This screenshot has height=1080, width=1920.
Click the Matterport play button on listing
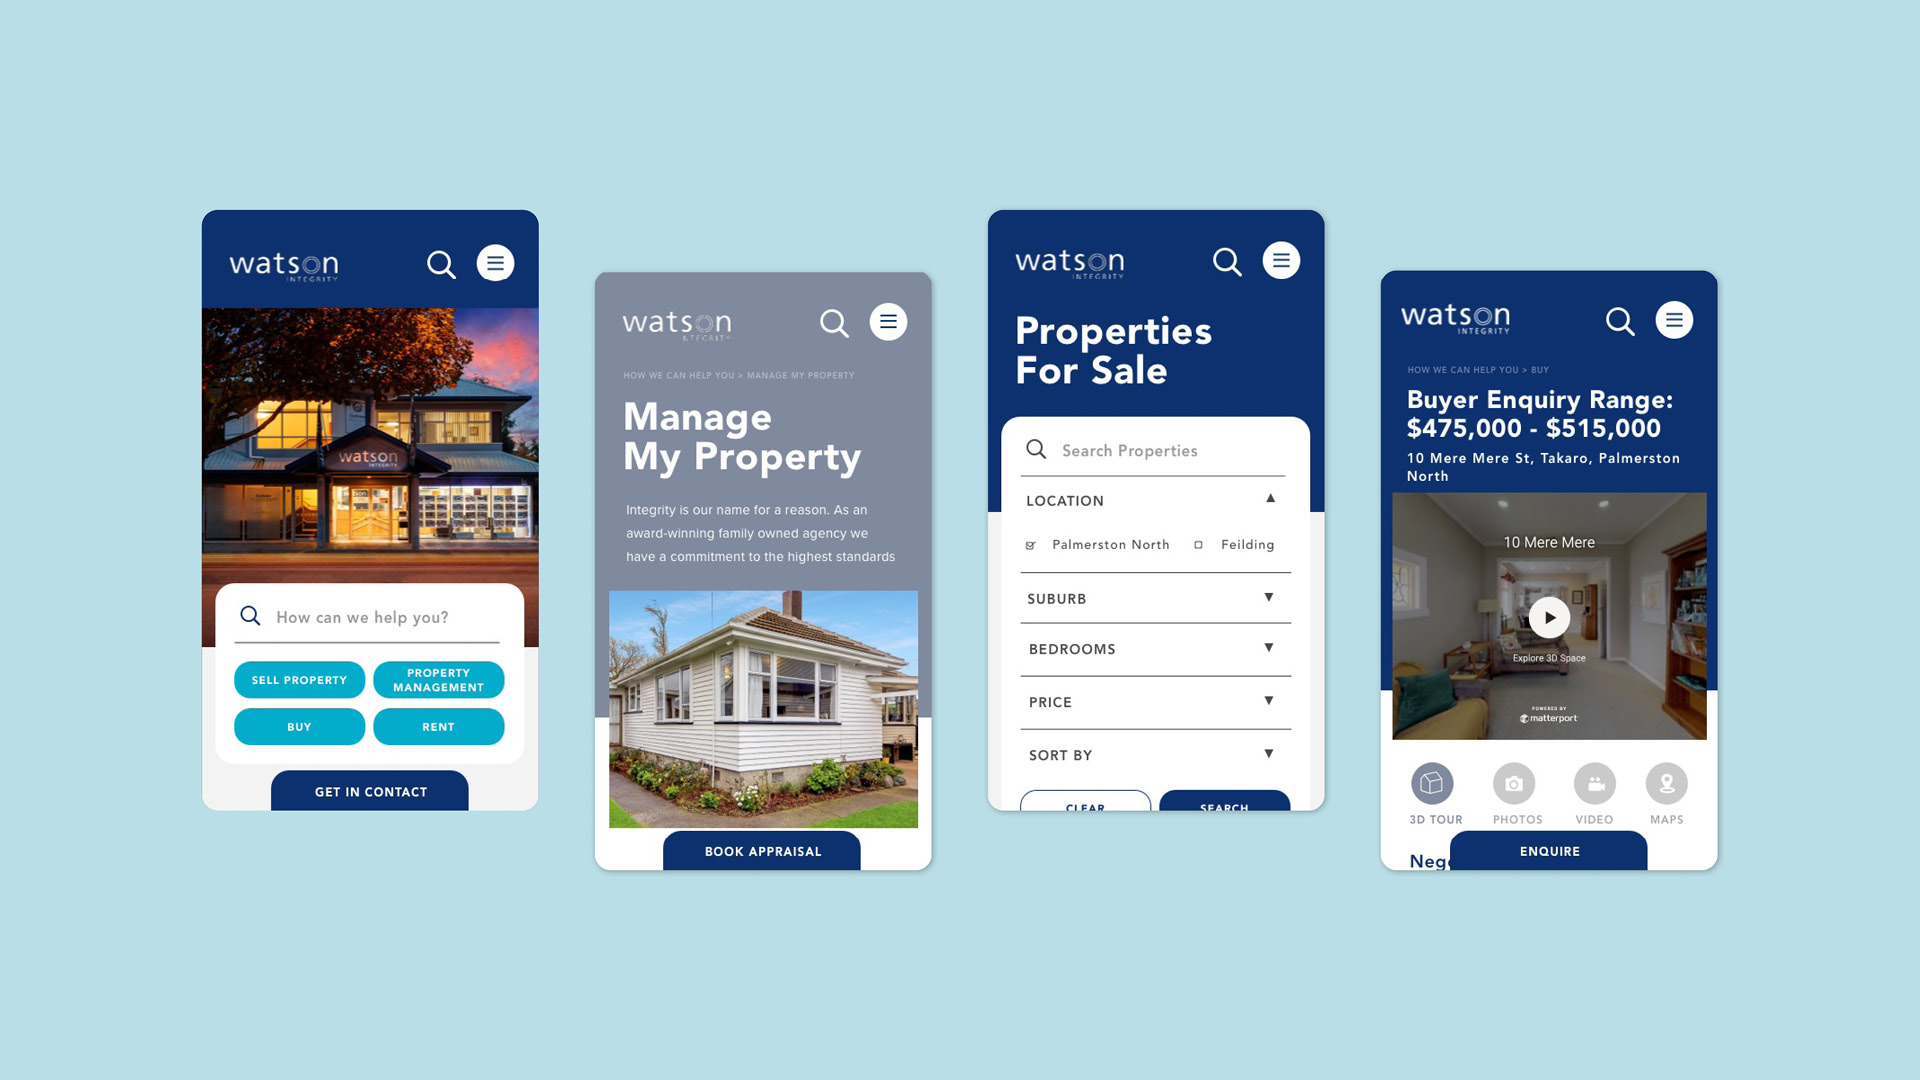pyautogui.click(x=1549, y=617)
